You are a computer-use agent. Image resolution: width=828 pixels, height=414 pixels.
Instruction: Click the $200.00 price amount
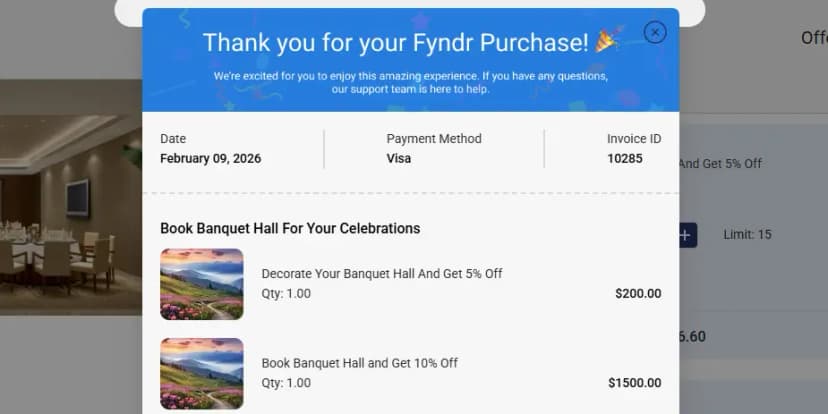click(638, 294)
